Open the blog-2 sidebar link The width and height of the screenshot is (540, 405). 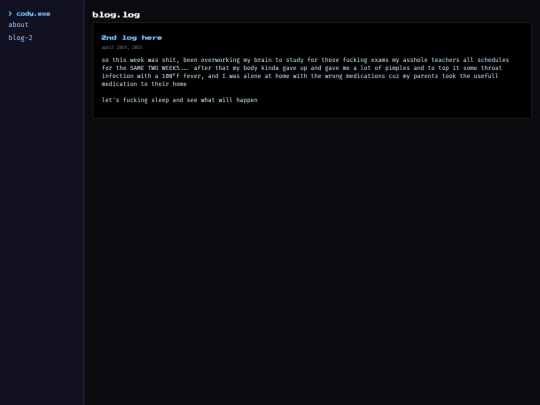[20, 38]
